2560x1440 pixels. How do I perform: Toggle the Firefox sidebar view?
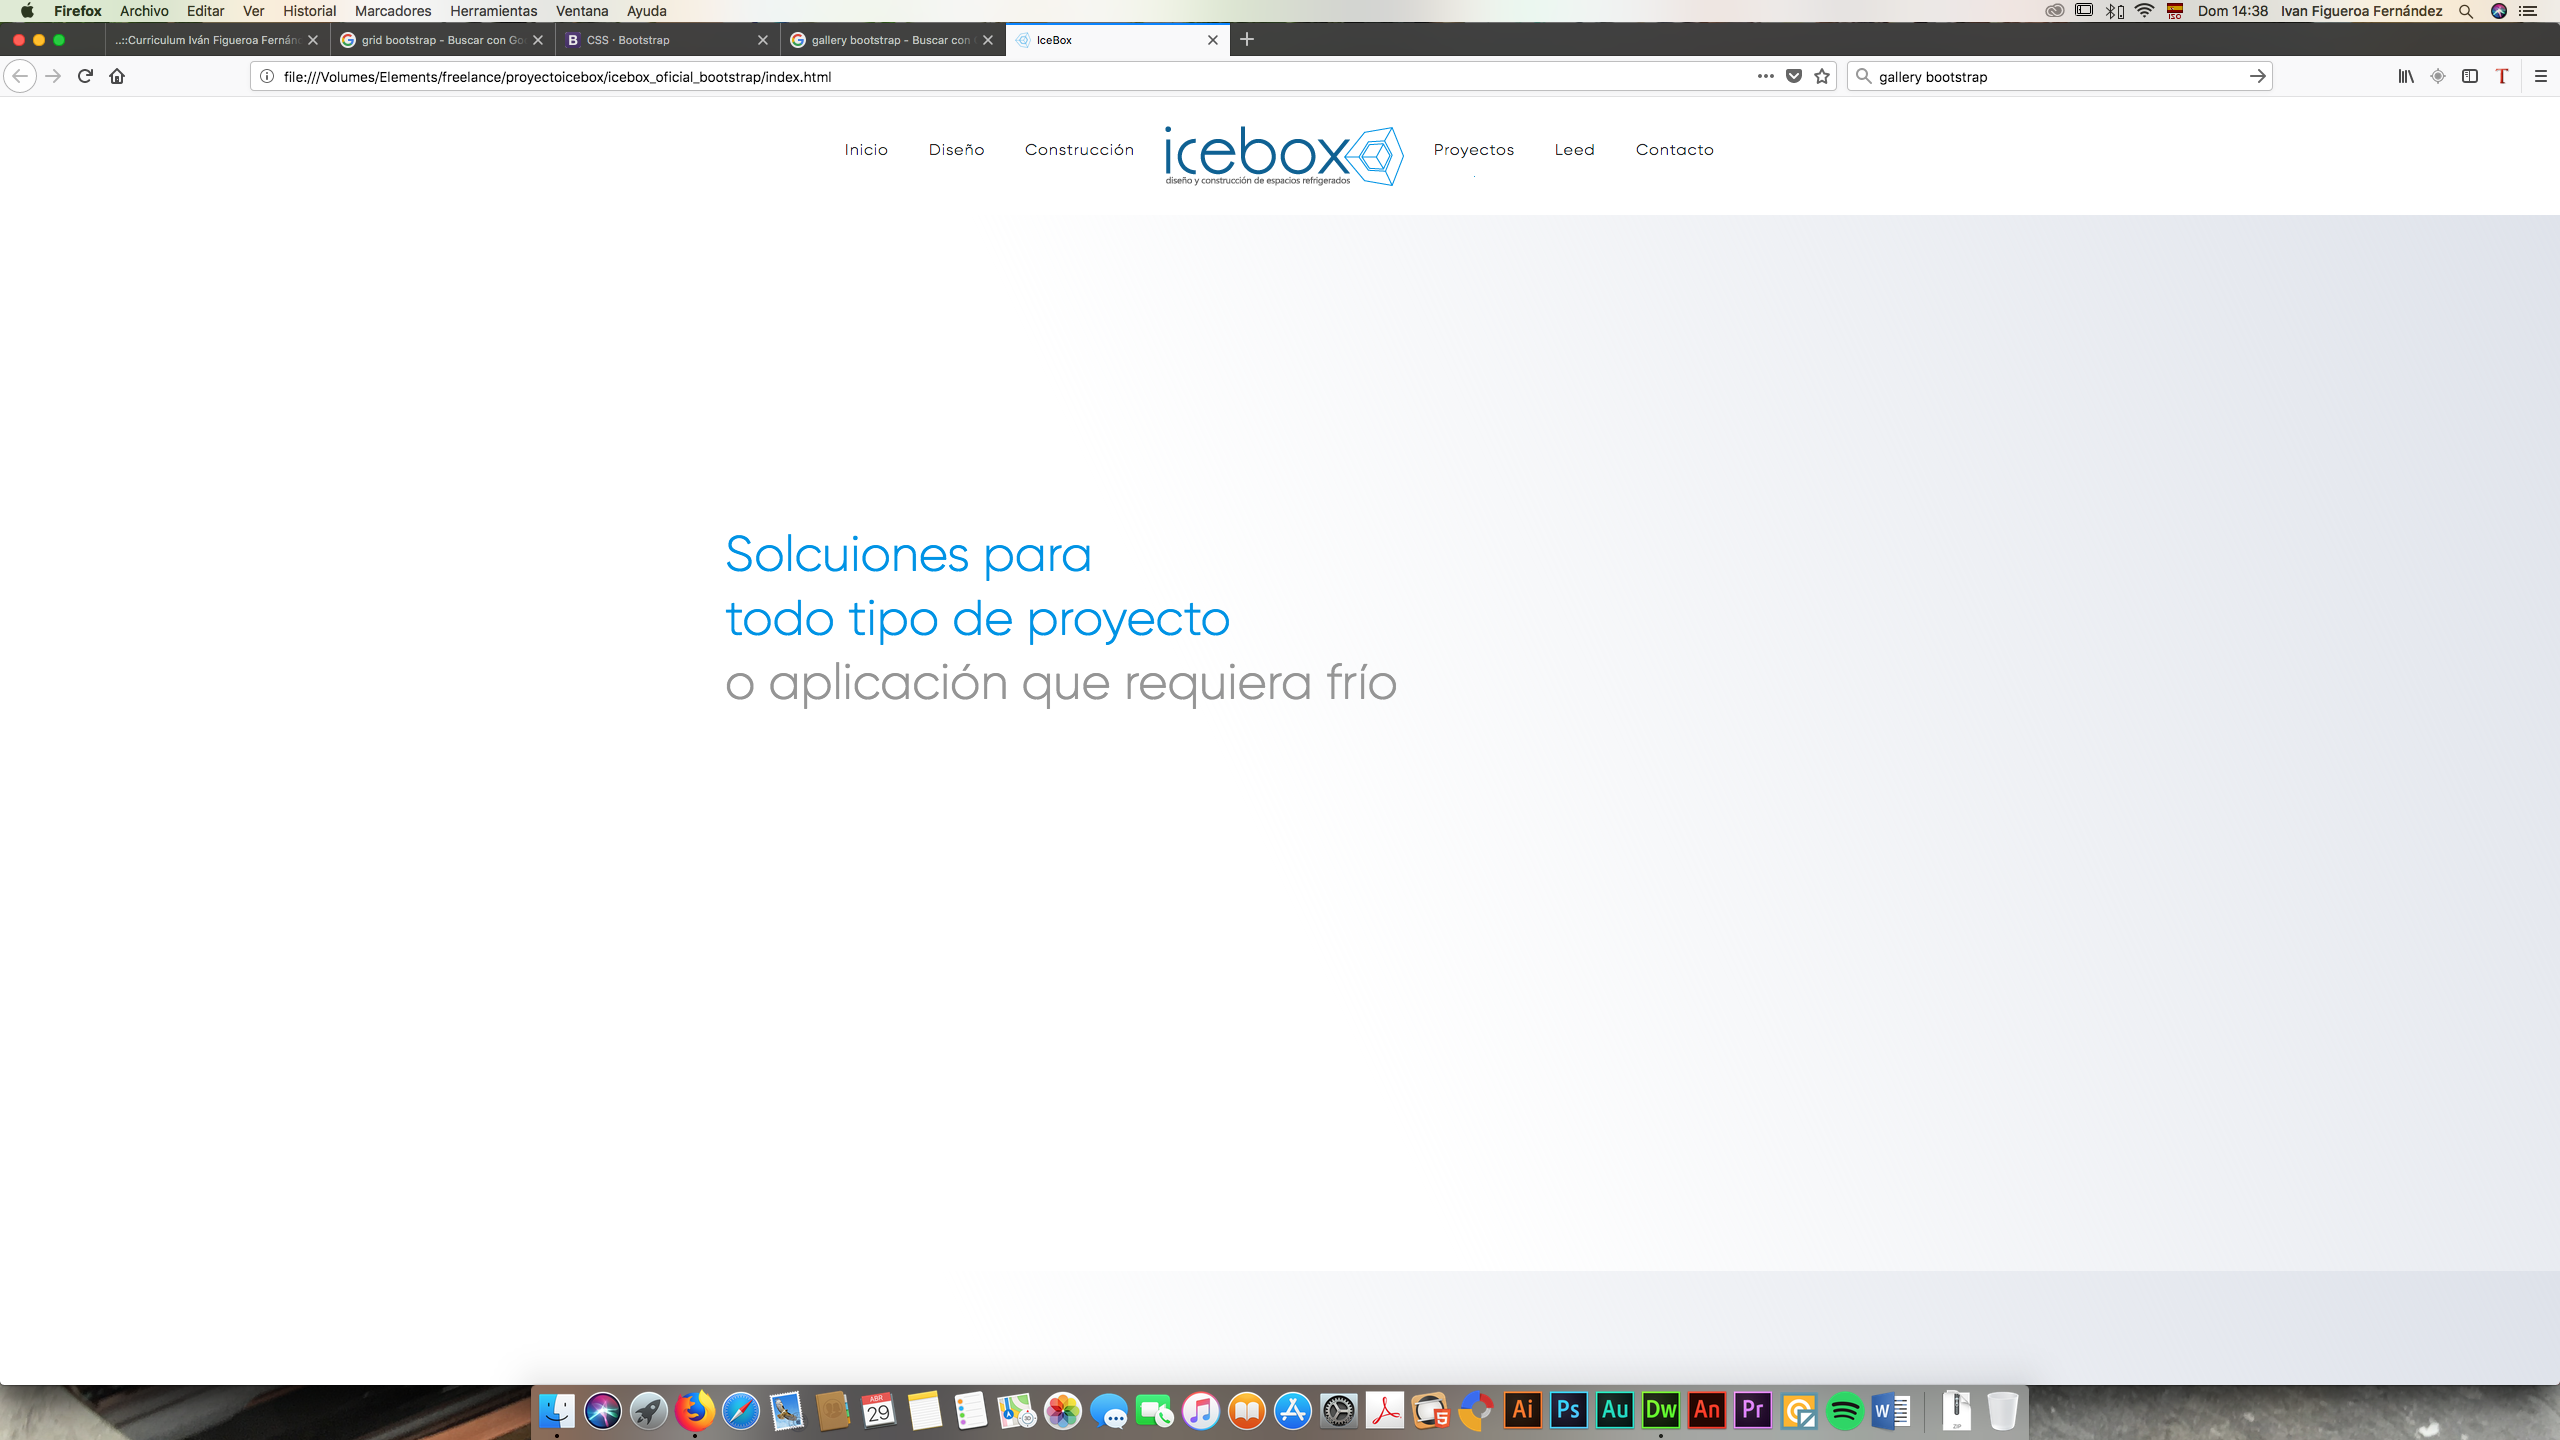tap(2470, 76)
